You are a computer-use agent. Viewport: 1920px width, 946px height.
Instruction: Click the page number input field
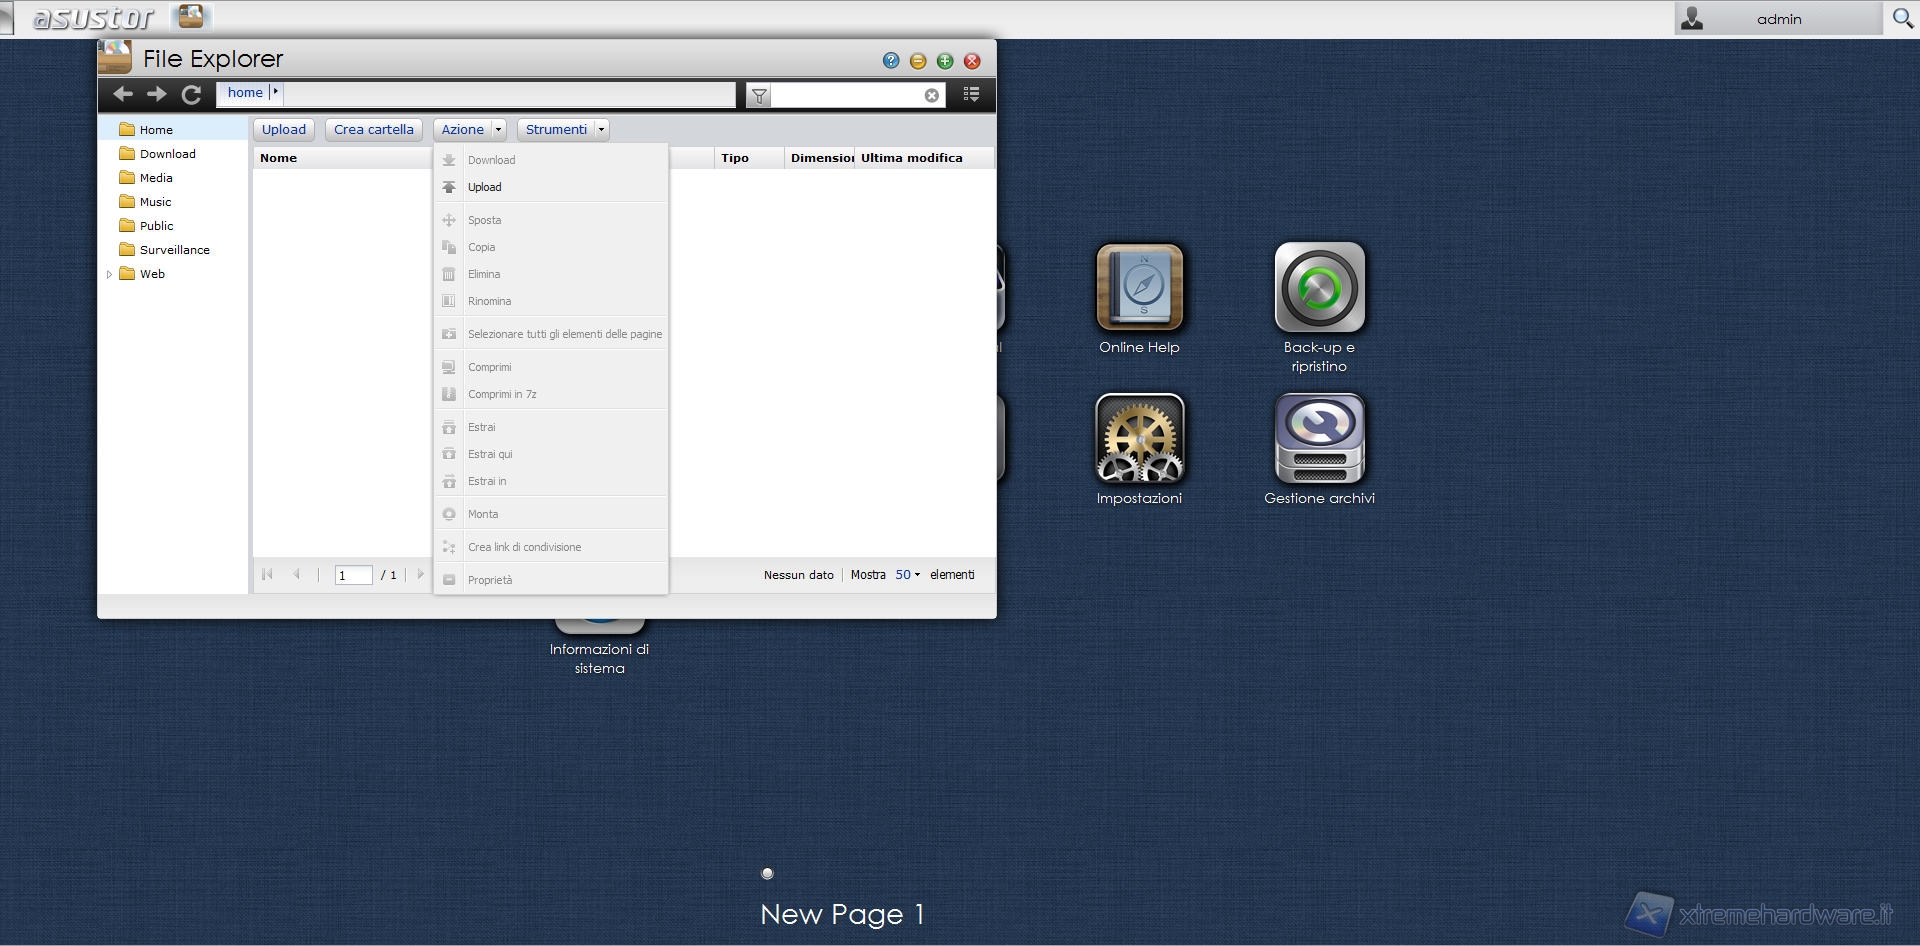pos(353,575)
